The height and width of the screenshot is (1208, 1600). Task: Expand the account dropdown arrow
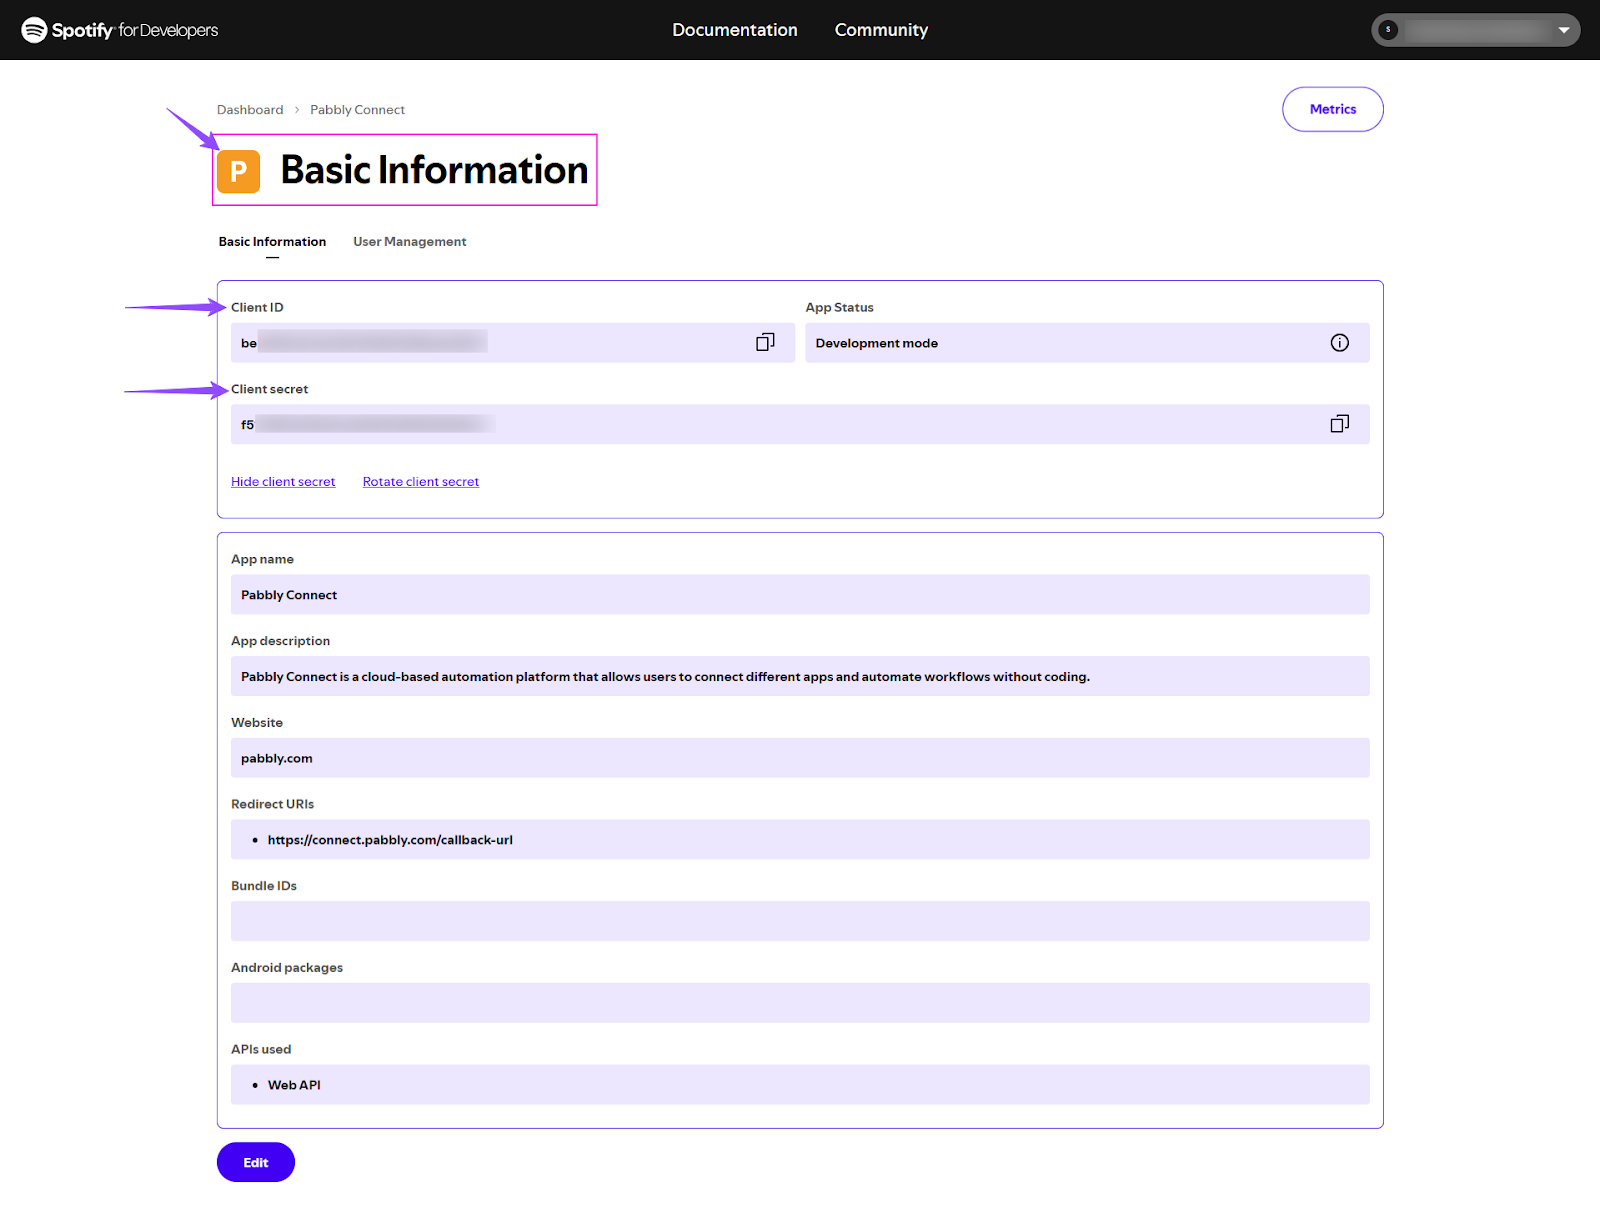click(x=1563, y=30)
